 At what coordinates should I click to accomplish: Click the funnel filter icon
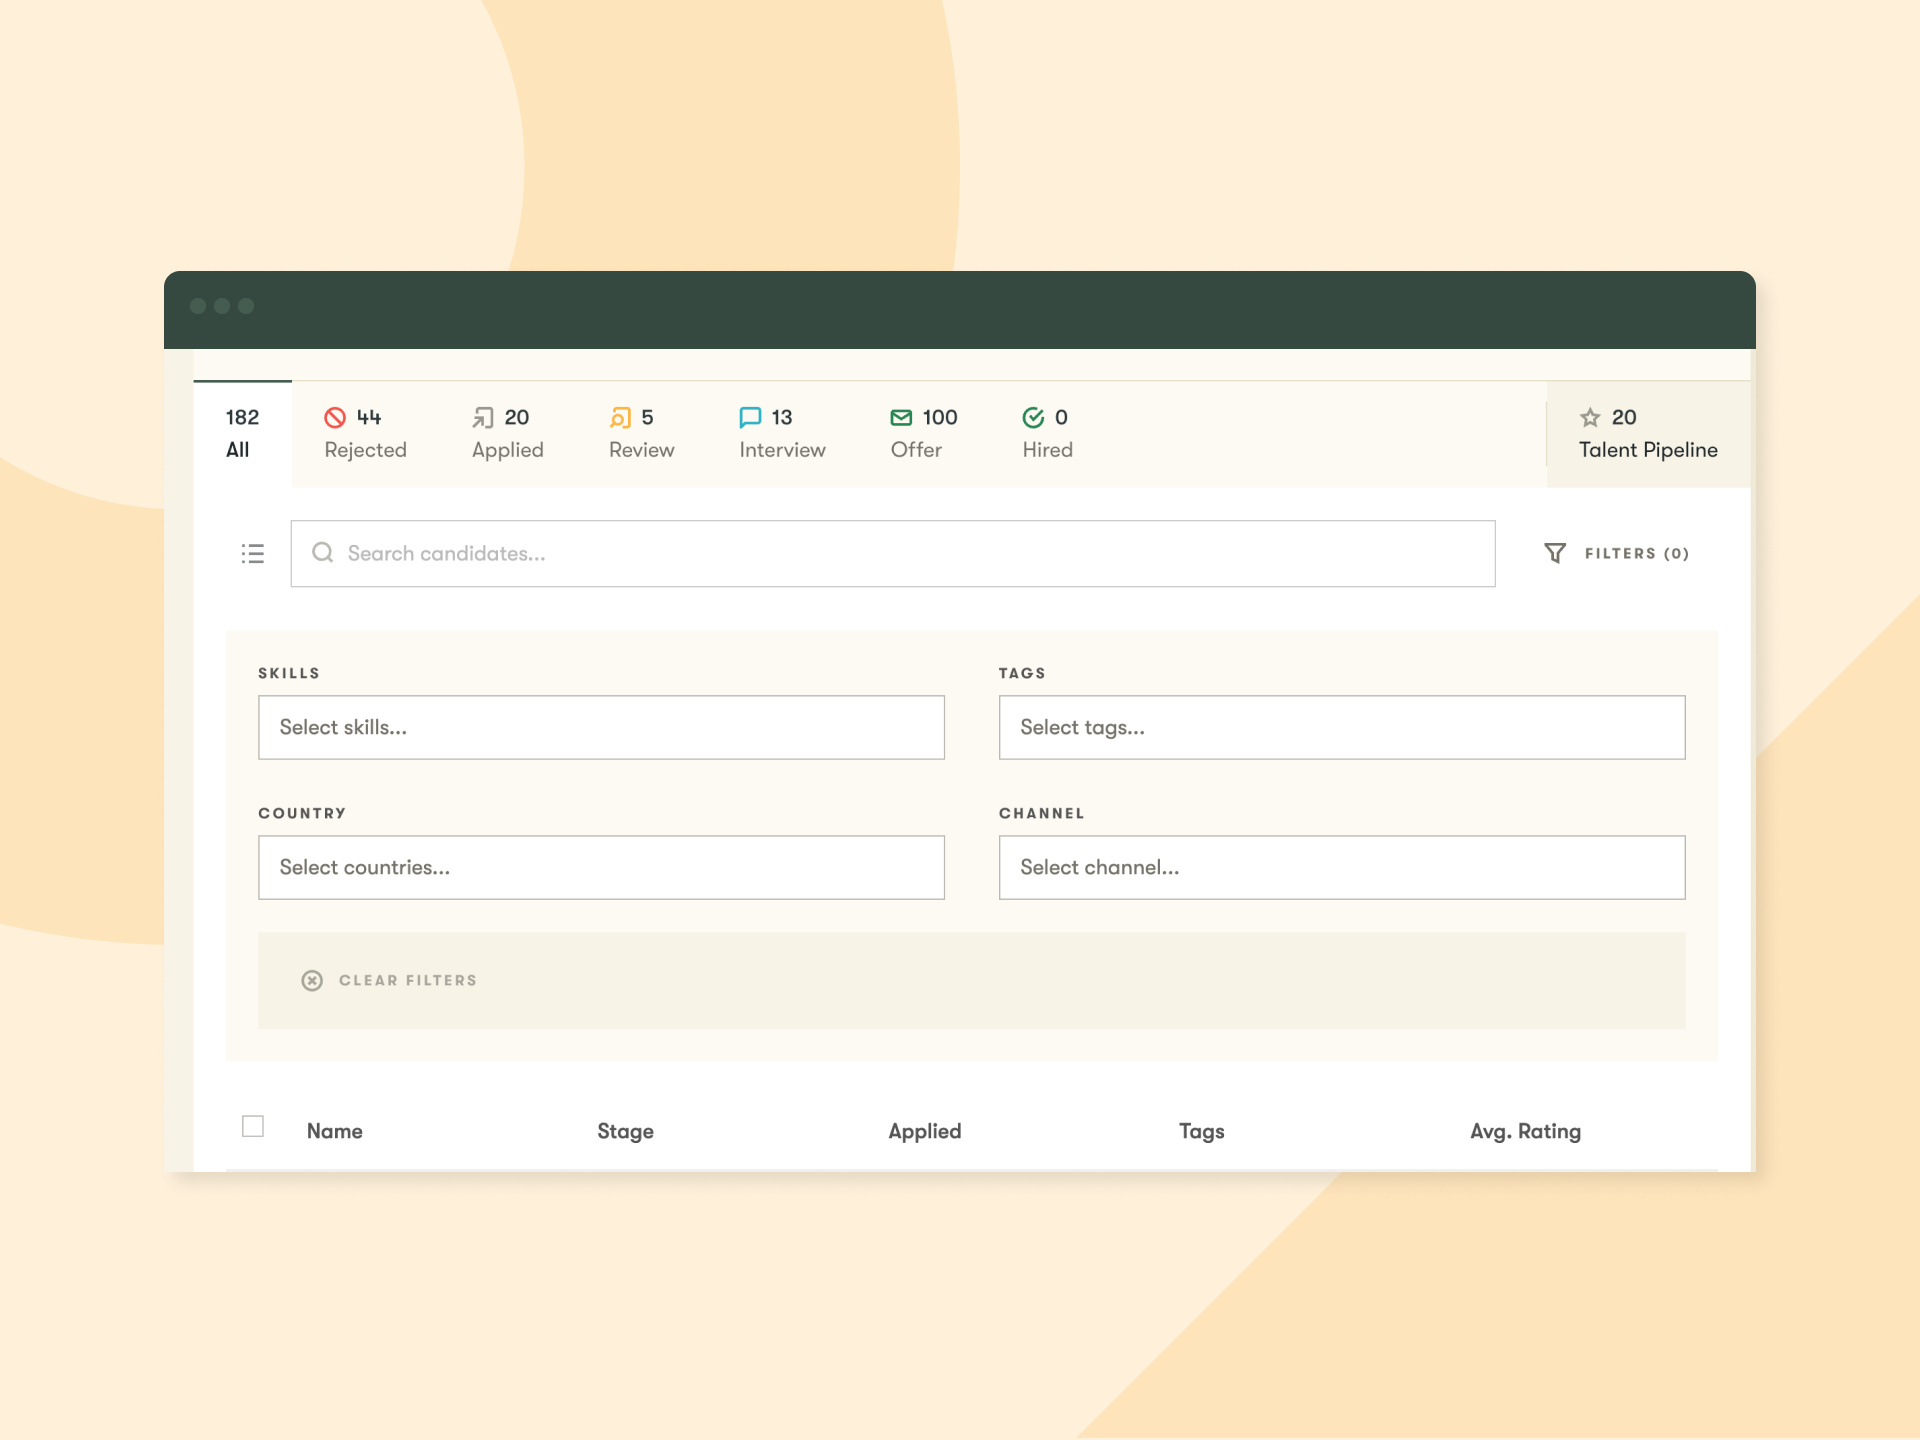(x=1555, y=553)
